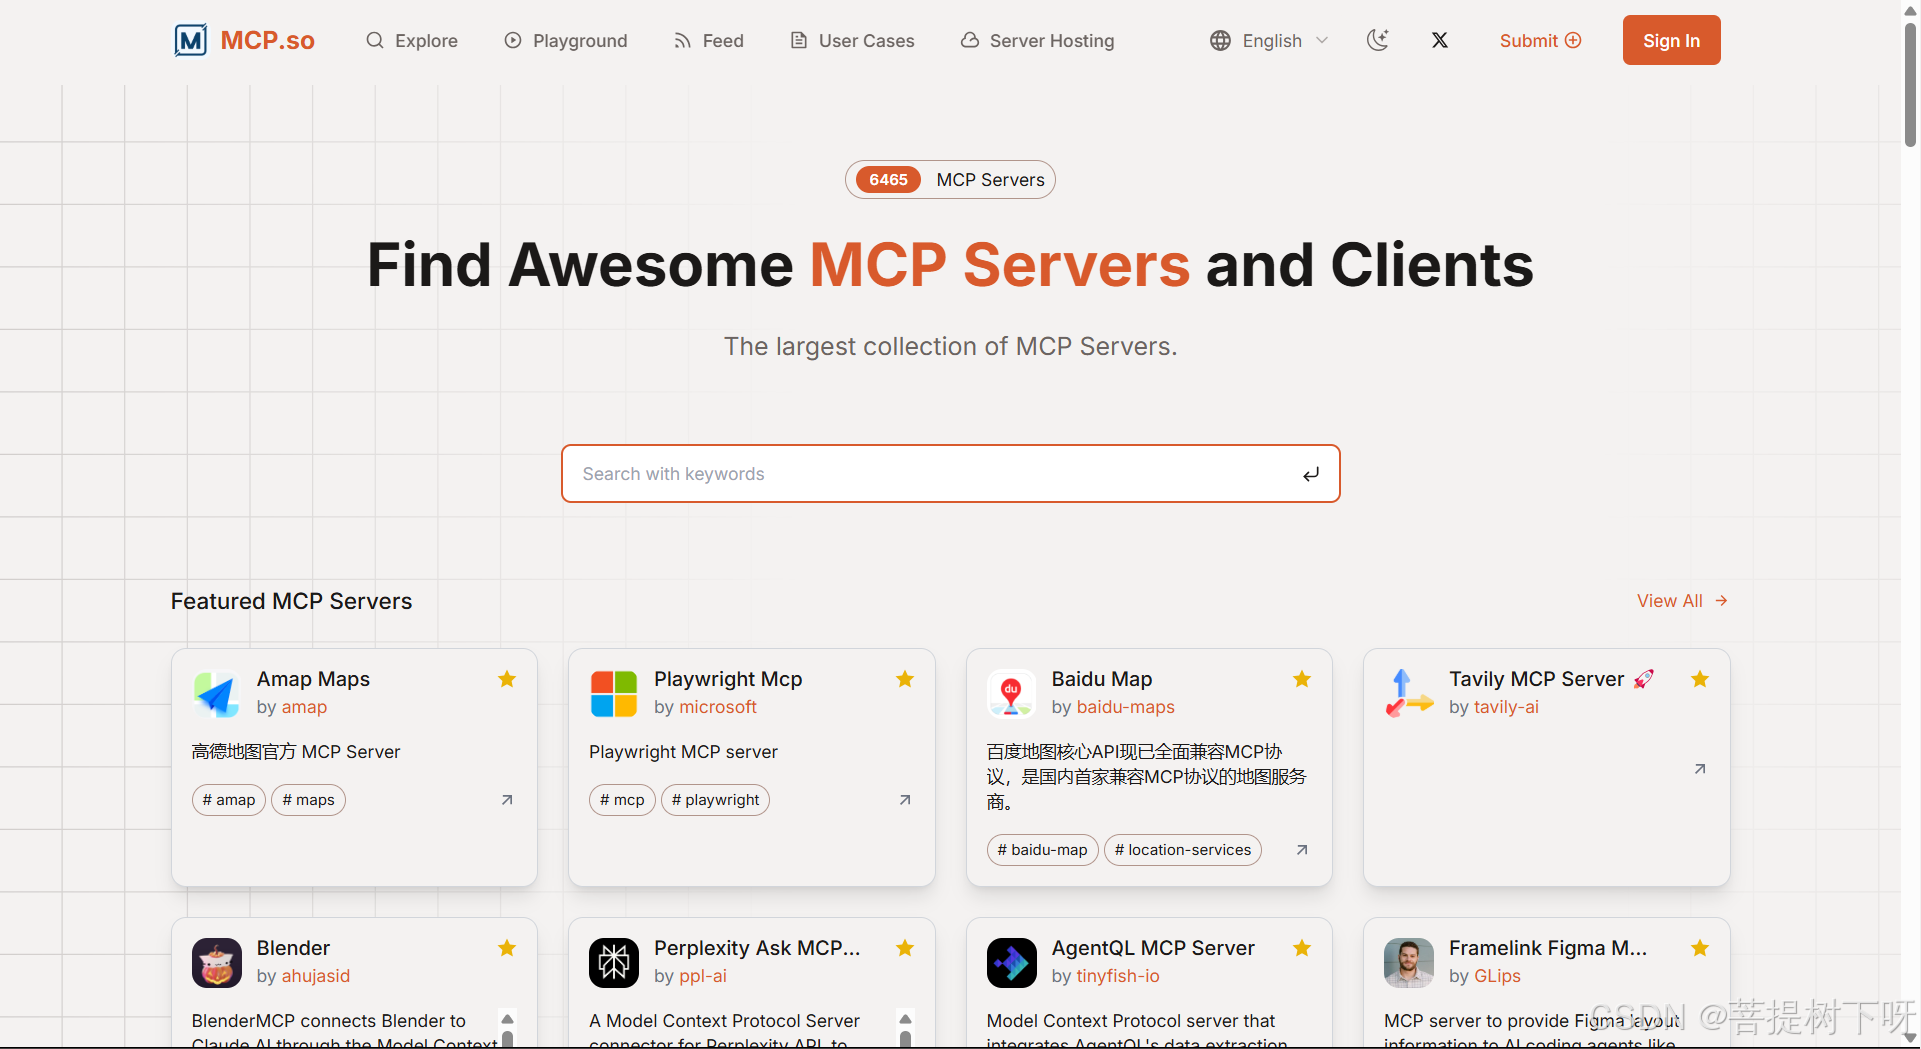The image size is (1921, 1049).
Task: Open Playwright Mcp external arrow icon
Action: pyautogui.click(x=905, y=800)
